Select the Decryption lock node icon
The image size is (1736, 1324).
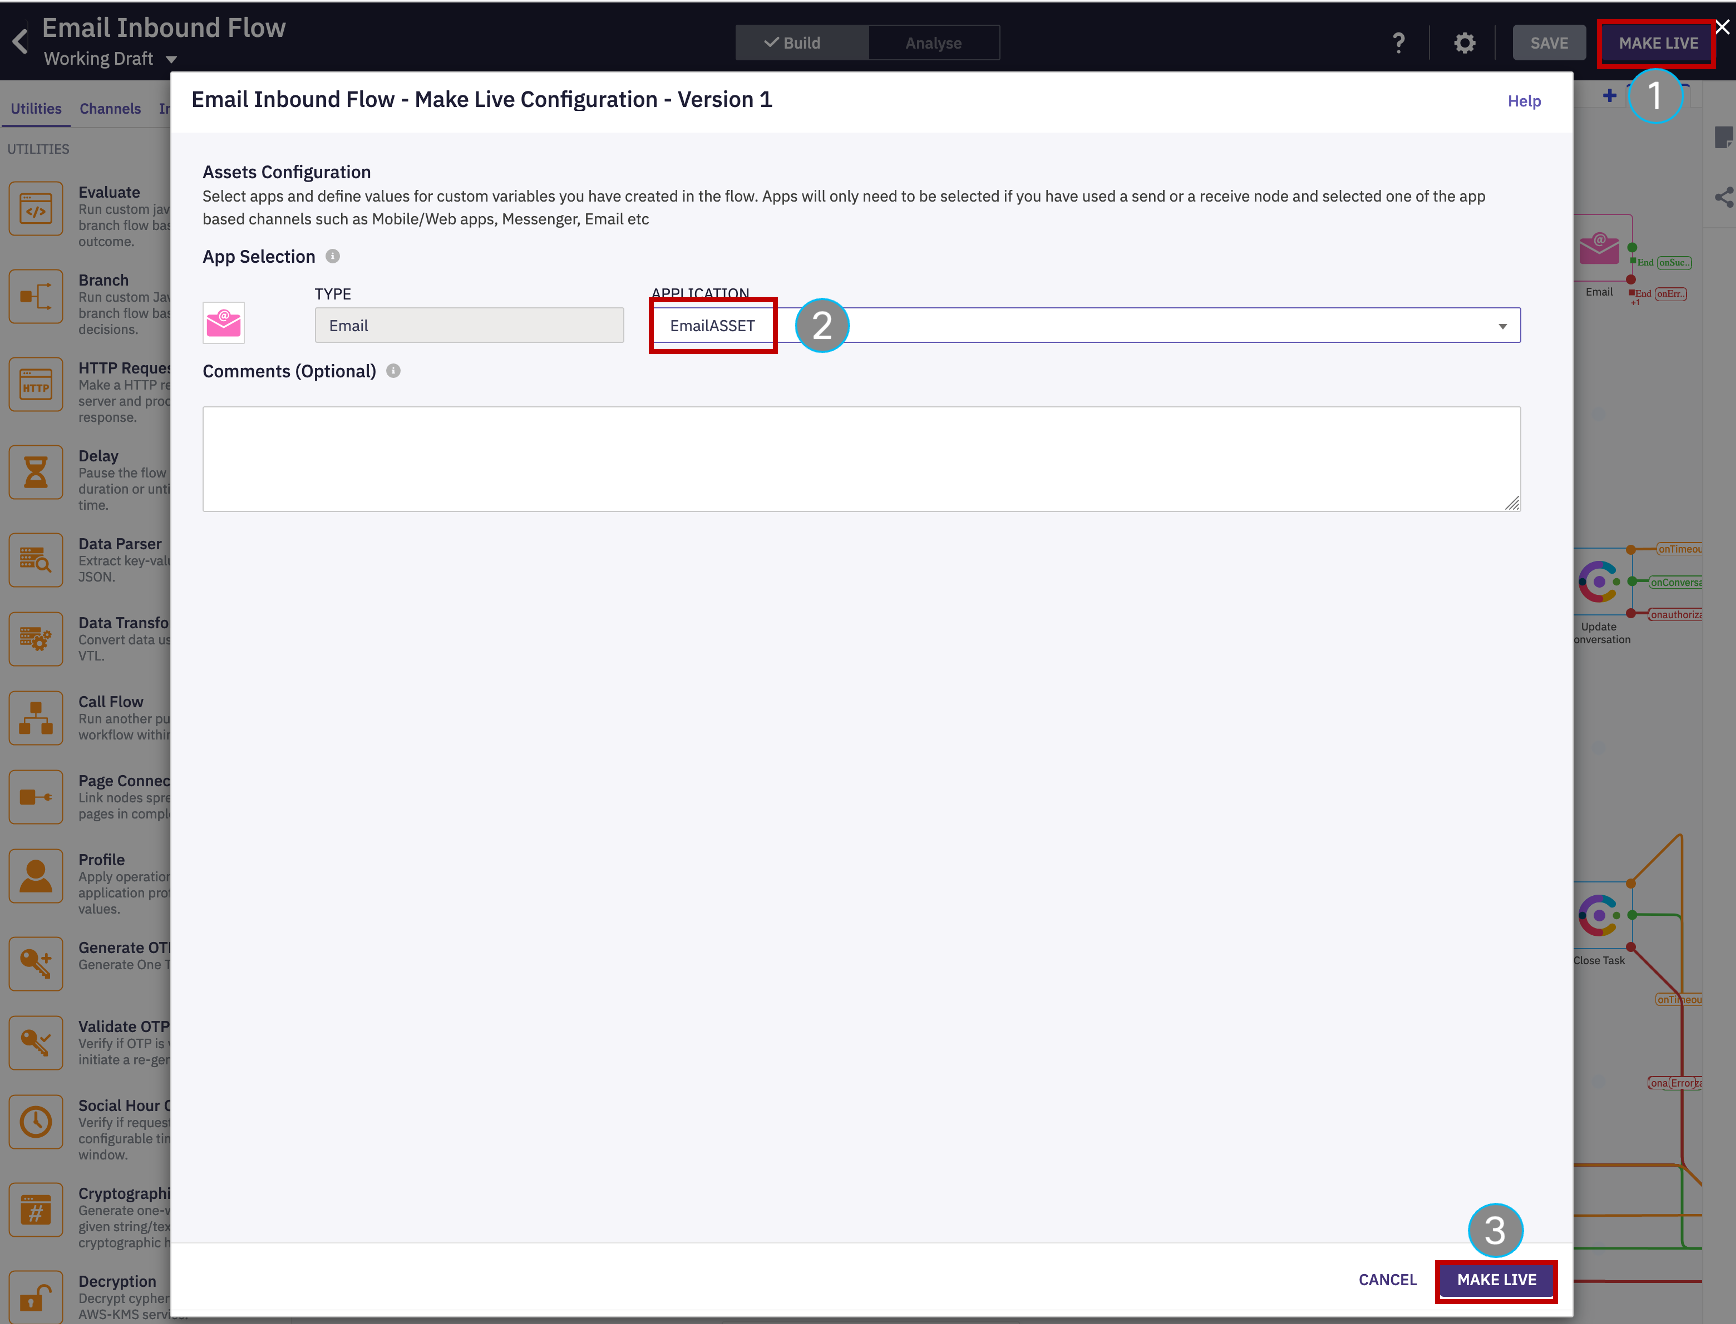click(x=36, y=1297)
